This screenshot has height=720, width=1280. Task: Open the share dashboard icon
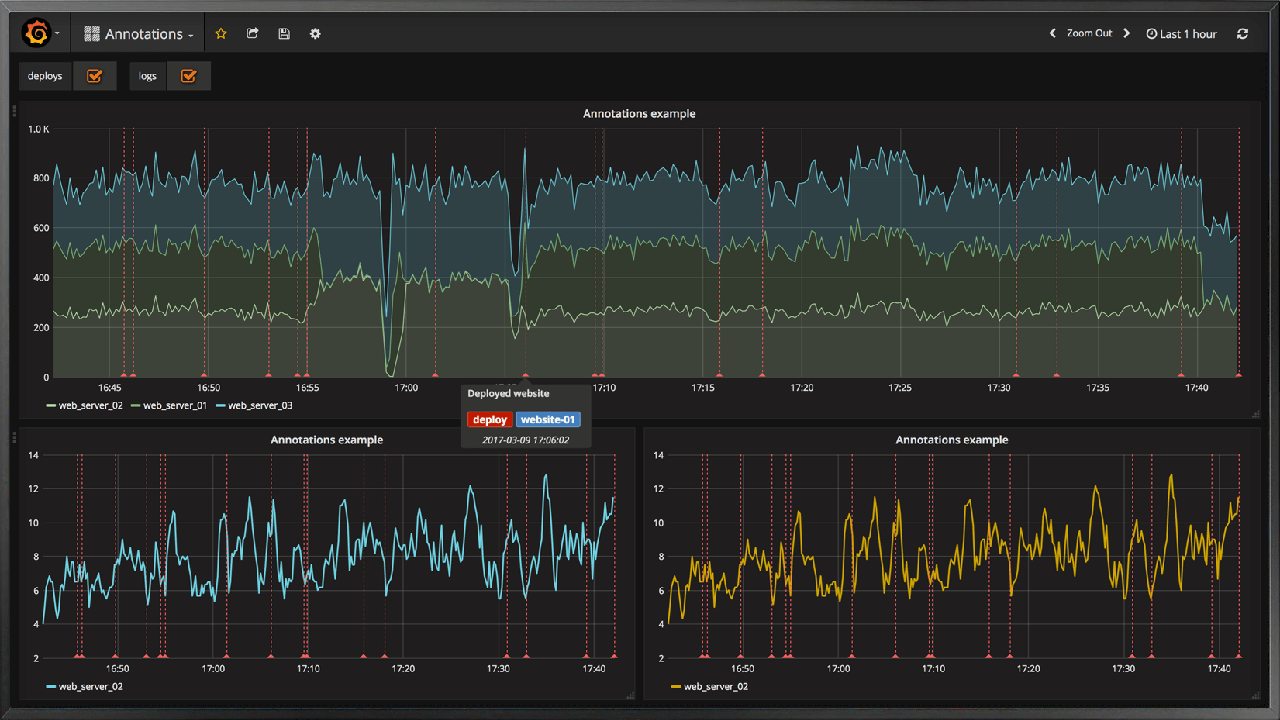[253, 34]
